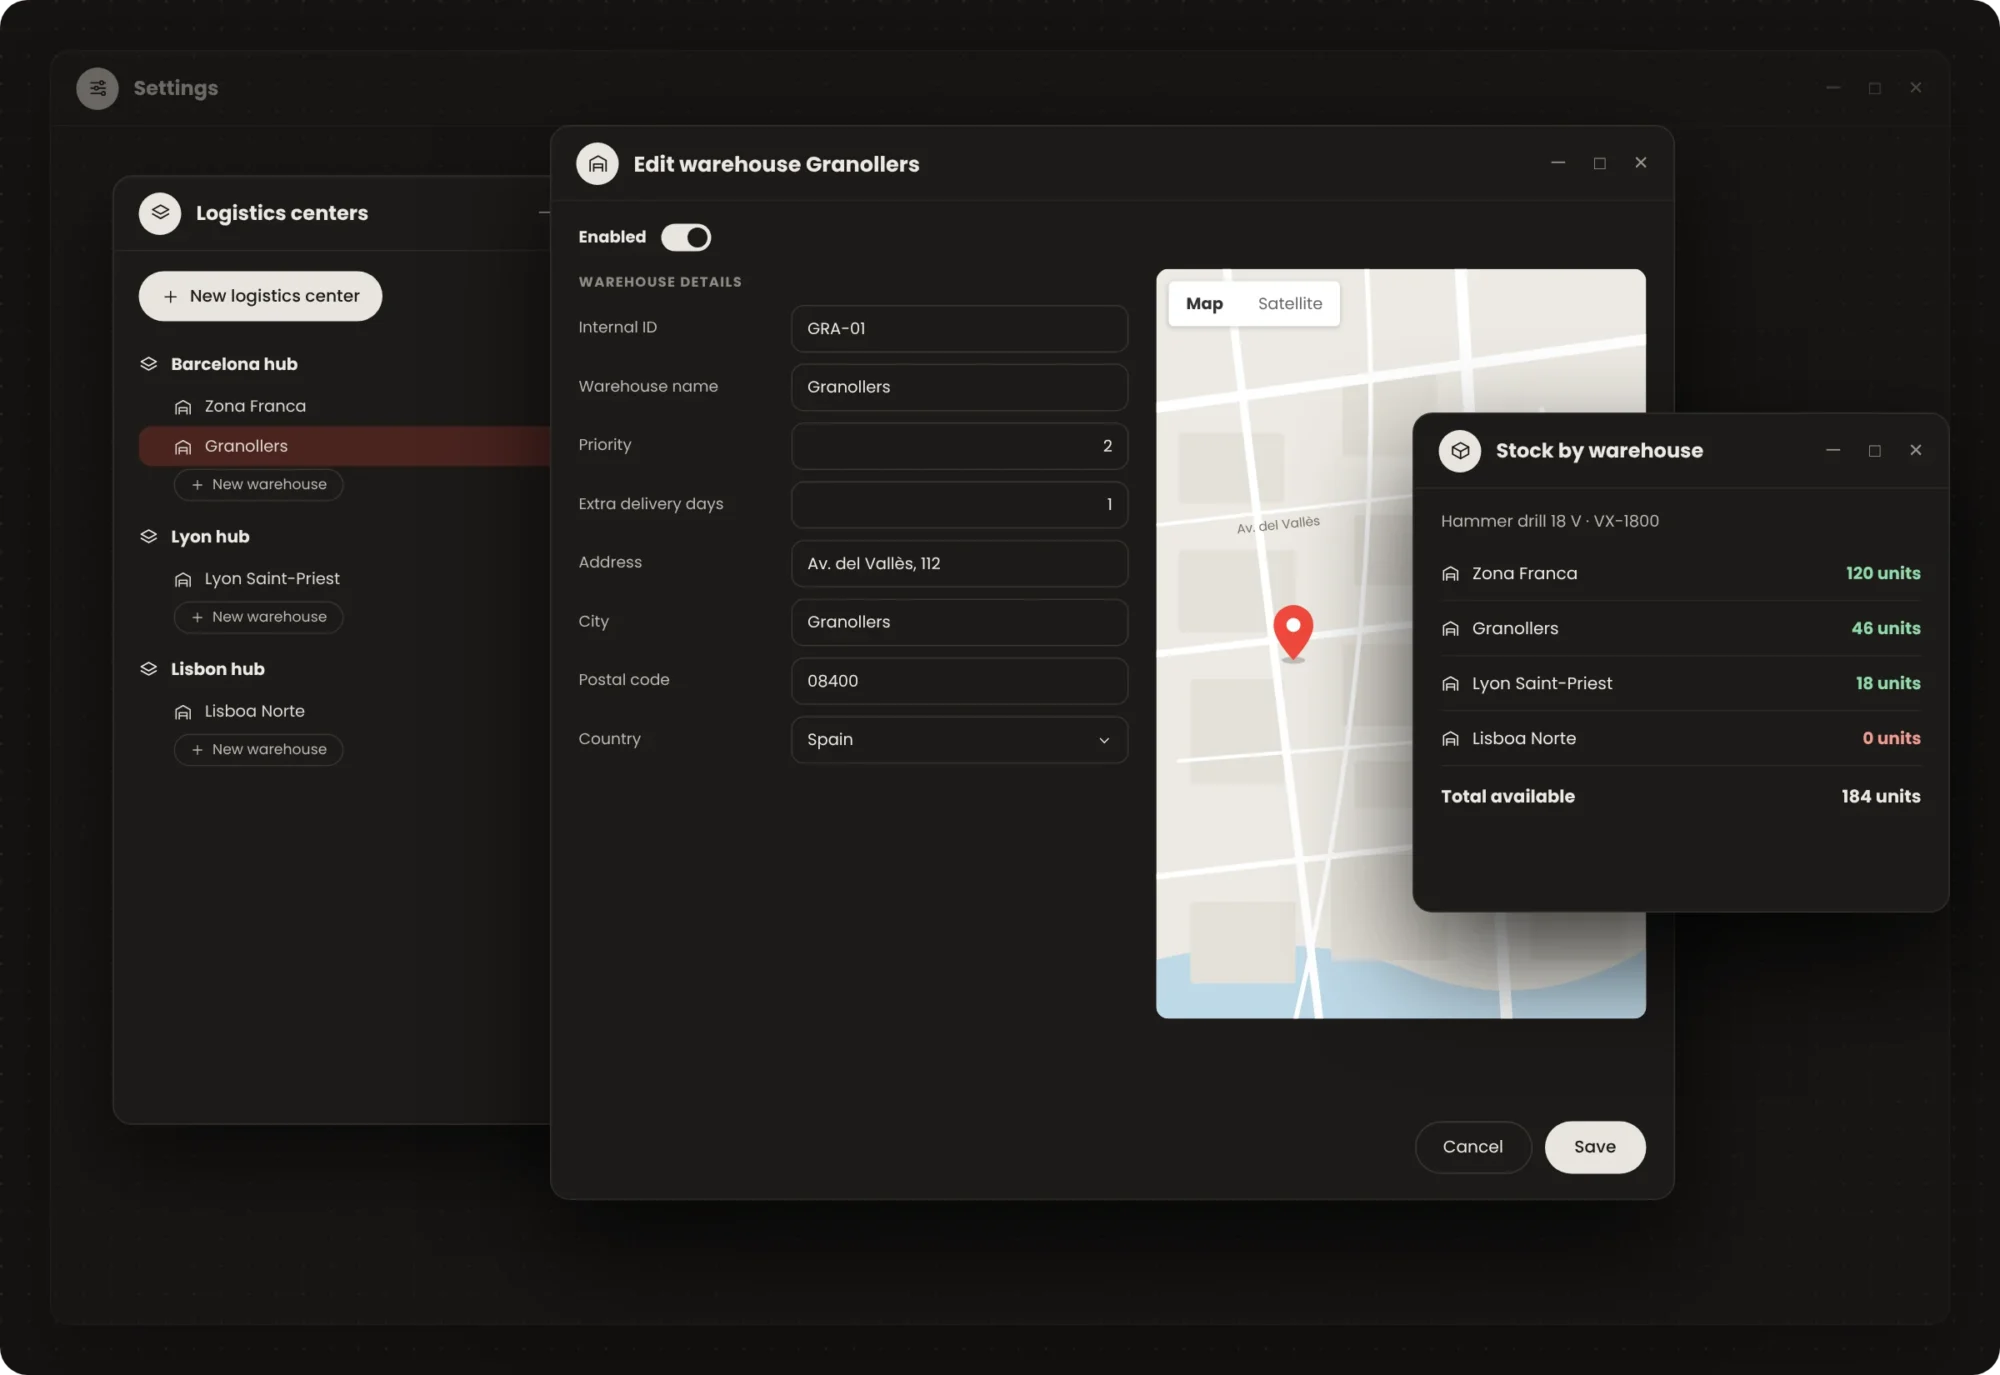Add a new warehouse under Barcelona hub
This screenshot has width=2000, height=1375.
259,485
